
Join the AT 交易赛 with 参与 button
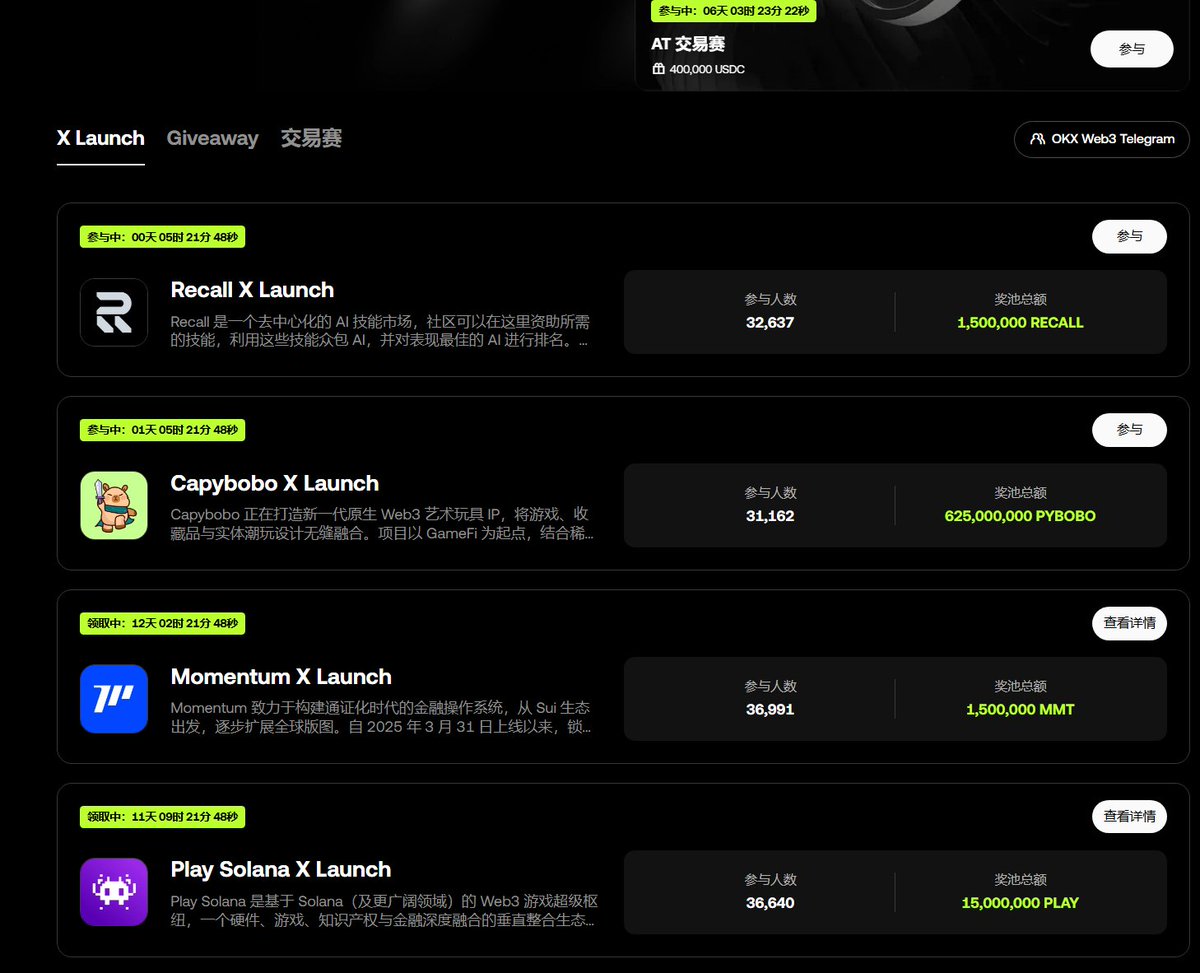pyautogui.click(x=1132, y=49)
